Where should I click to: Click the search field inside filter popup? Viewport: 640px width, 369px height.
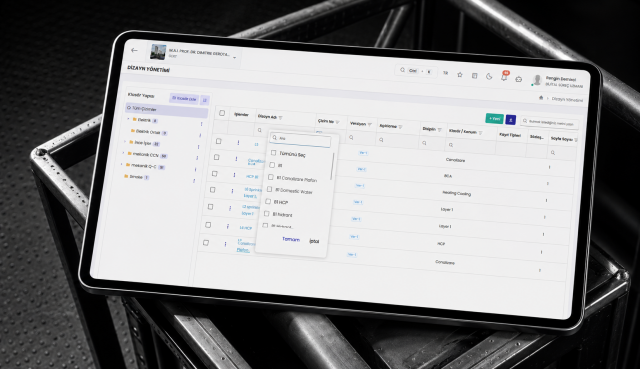click(301, 139)
